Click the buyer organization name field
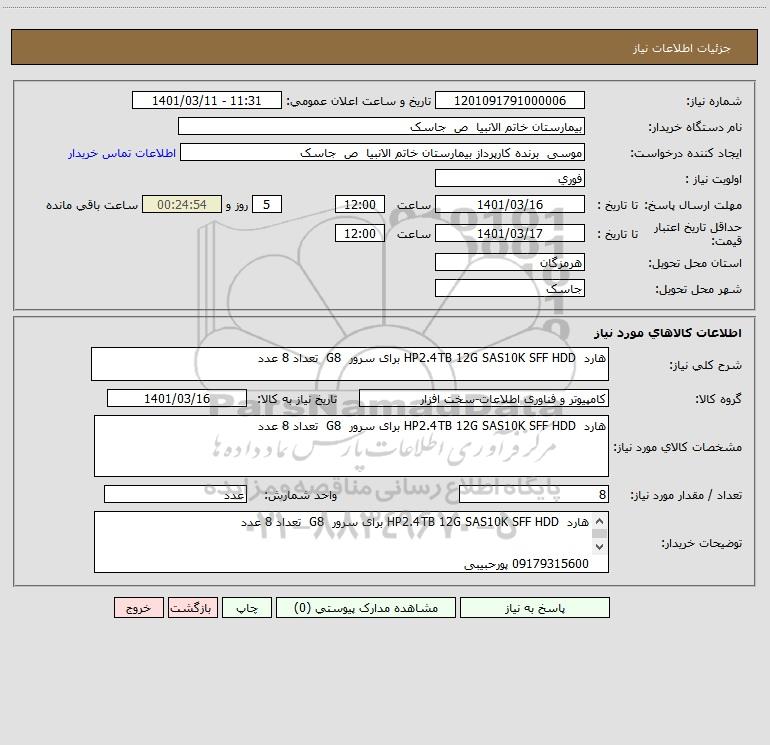The width and height of the screenshot is (770, 745). point(381,126)
